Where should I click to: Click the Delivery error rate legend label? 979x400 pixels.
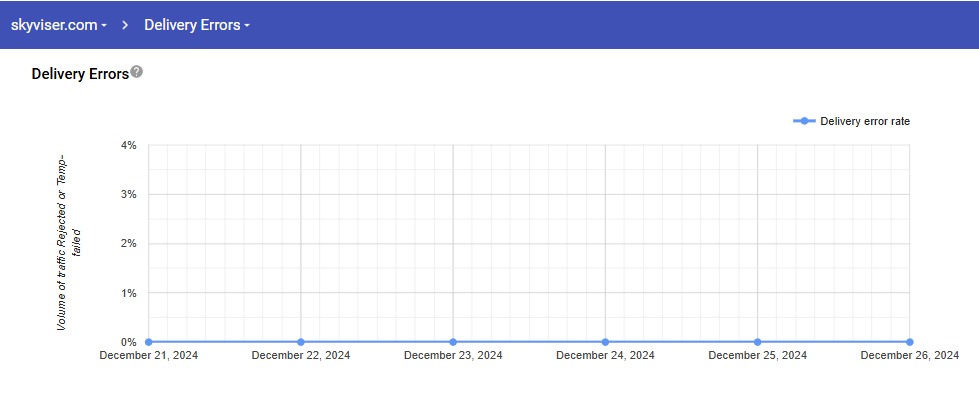[864, 122]
